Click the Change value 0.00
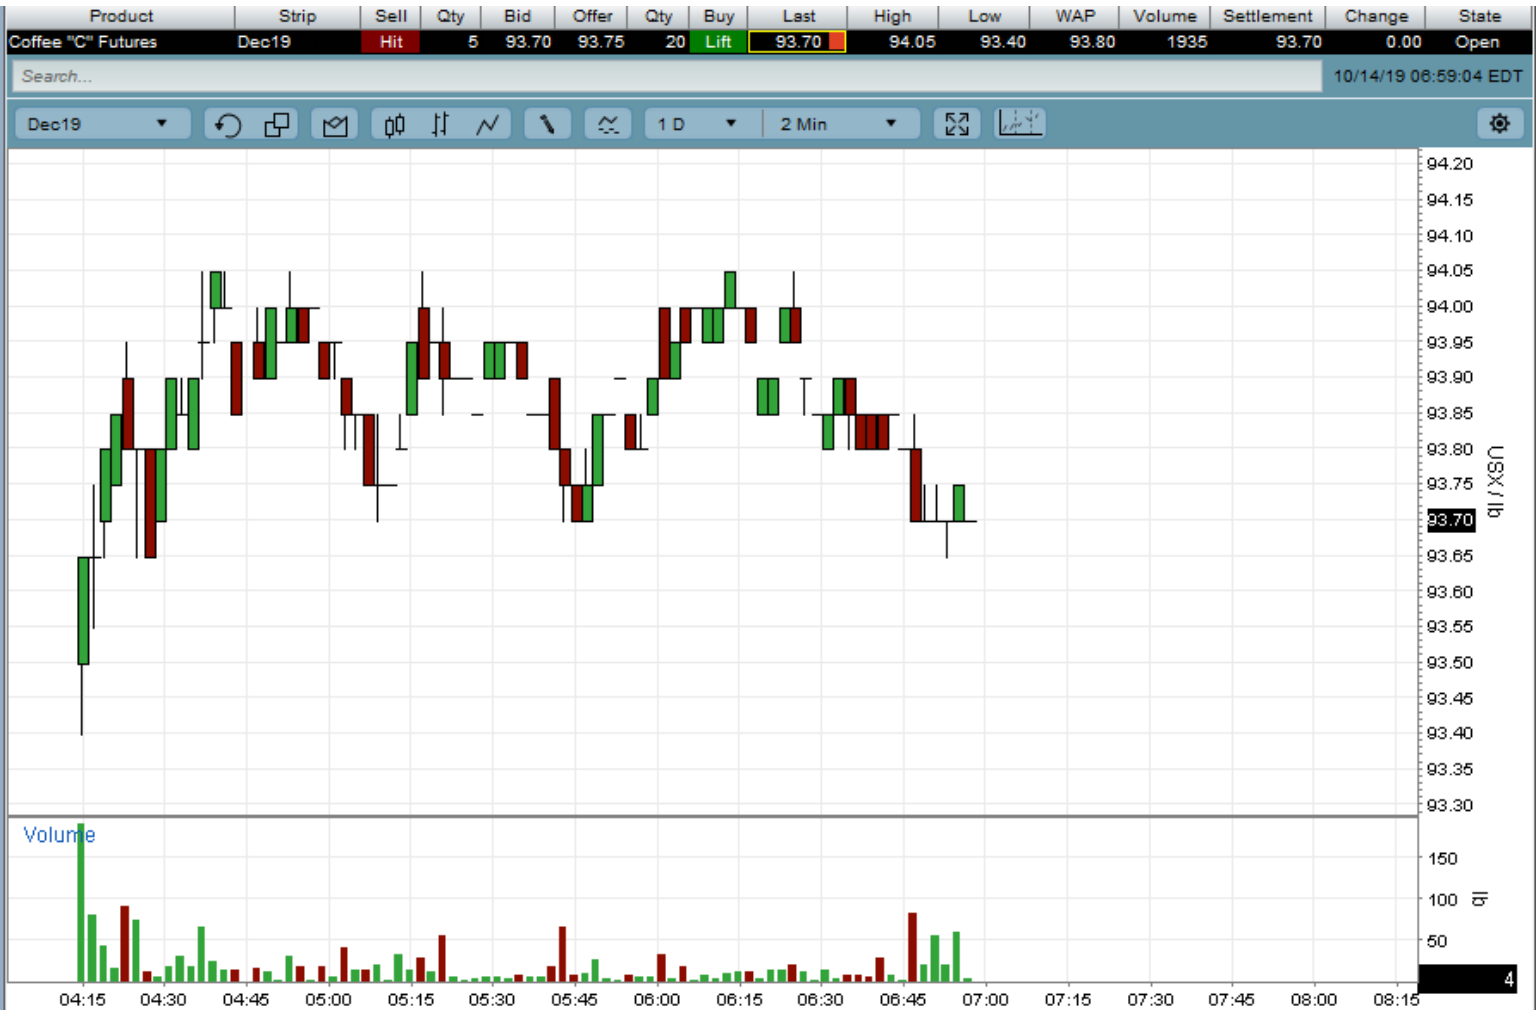The image size is (1536, 1010). 1404,42
